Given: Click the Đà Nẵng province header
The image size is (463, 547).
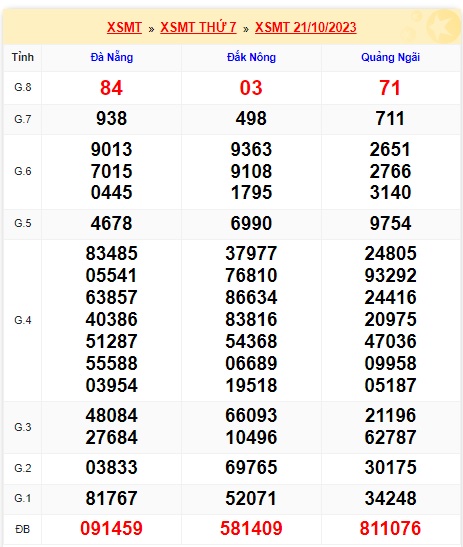Looking at the screenshot, I should click(x=112, y=57).
